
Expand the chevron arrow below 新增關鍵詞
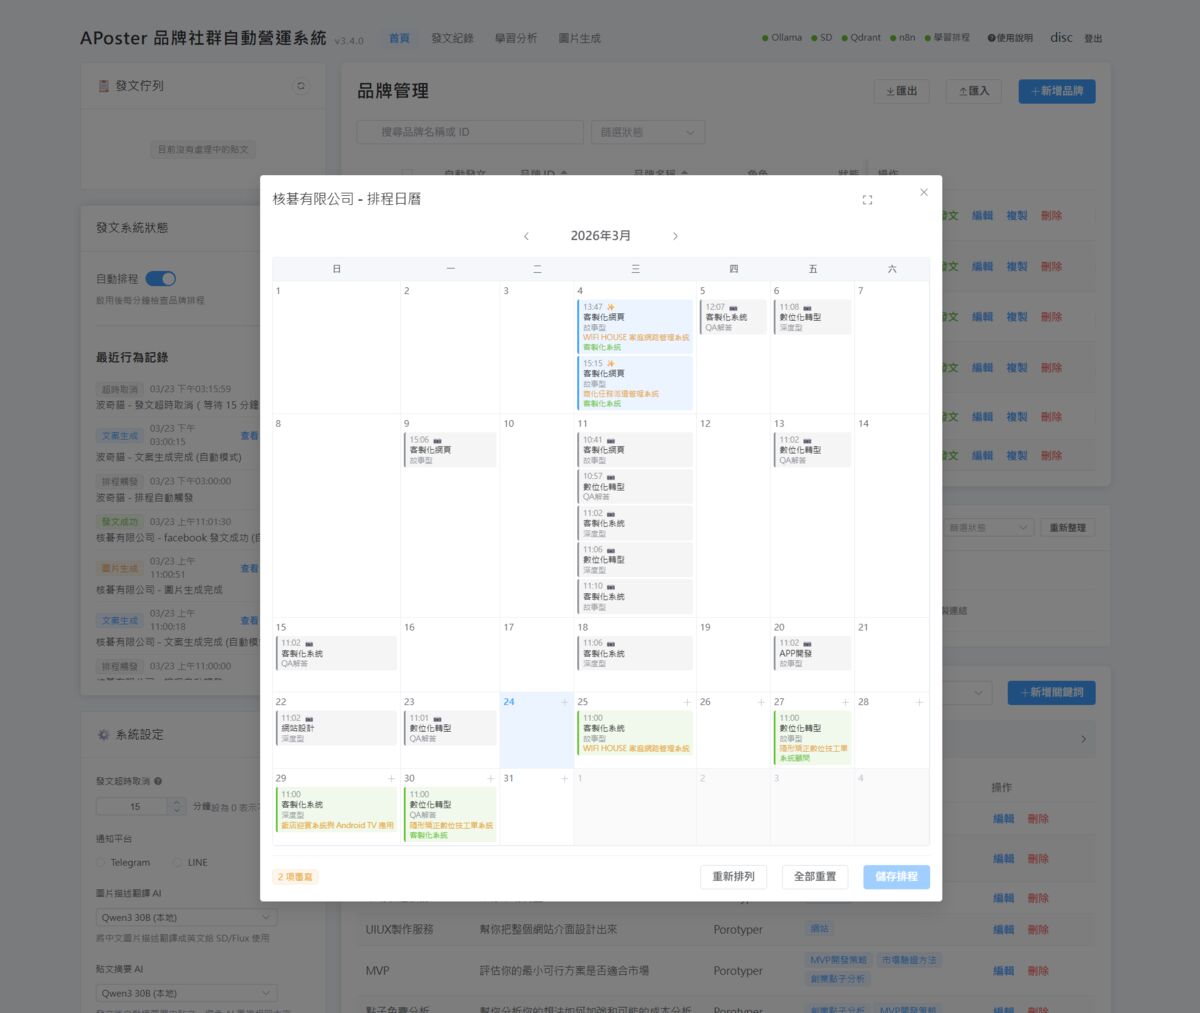click(x=1083, y=739)
